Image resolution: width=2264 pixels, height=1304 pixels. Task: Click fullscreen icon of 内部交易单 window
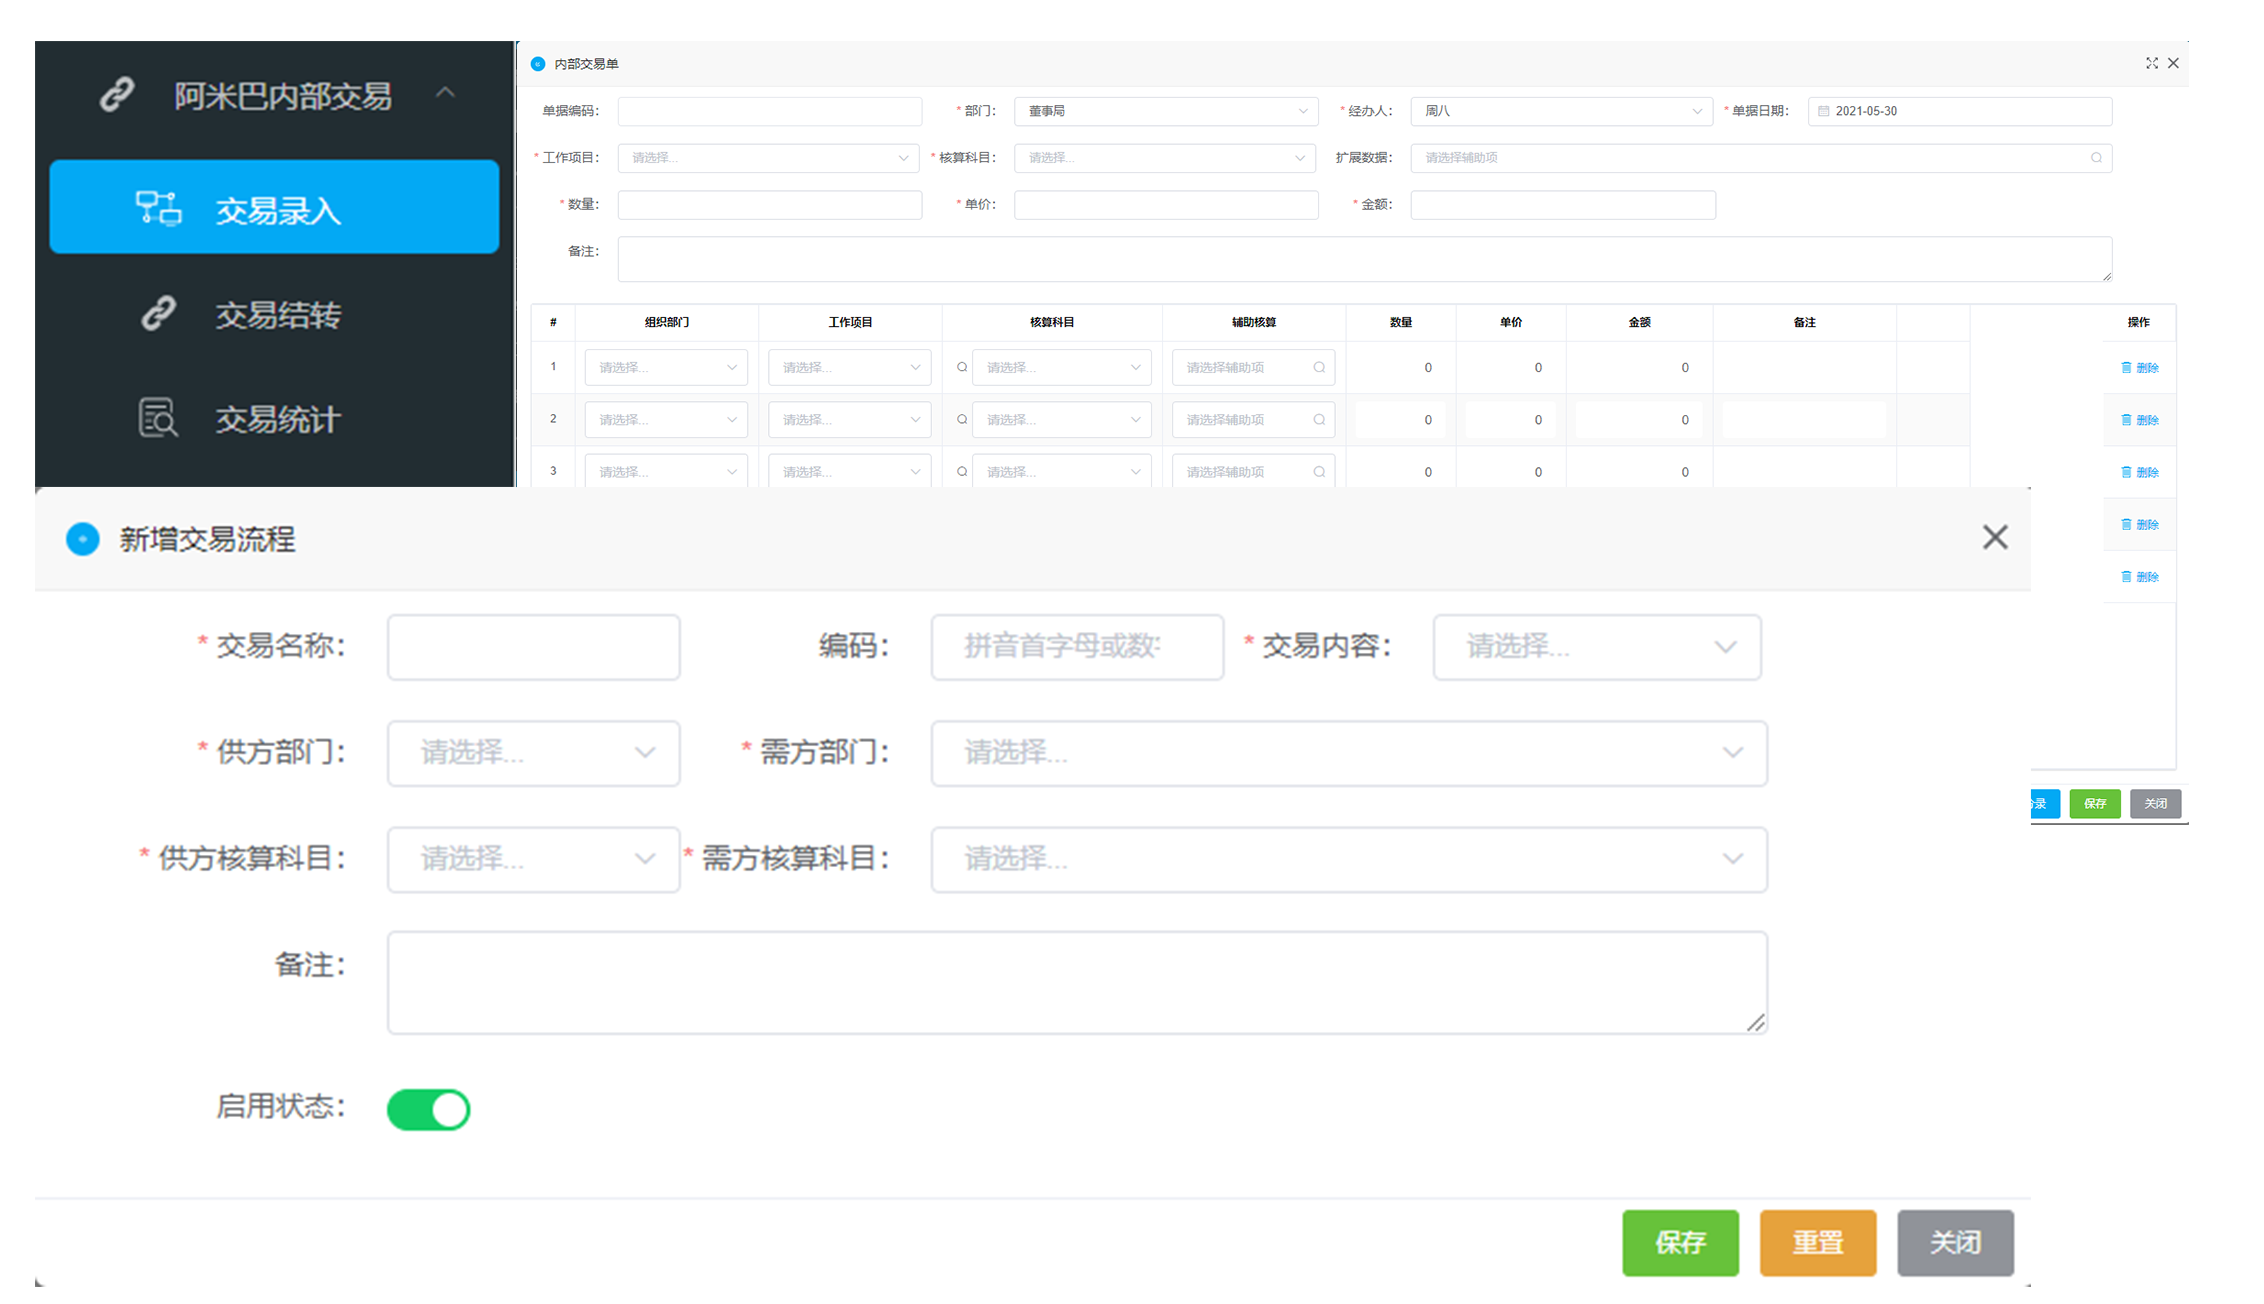pyautogui.click(x=2151, y=63)
